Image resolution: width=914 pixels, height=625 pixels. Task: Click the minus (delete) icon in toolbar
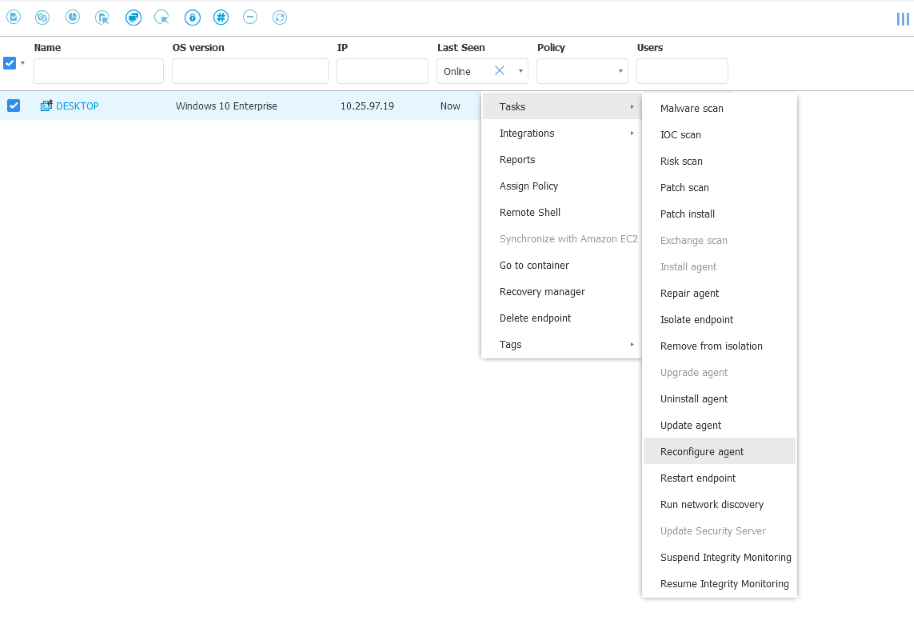tap(250, 17)
